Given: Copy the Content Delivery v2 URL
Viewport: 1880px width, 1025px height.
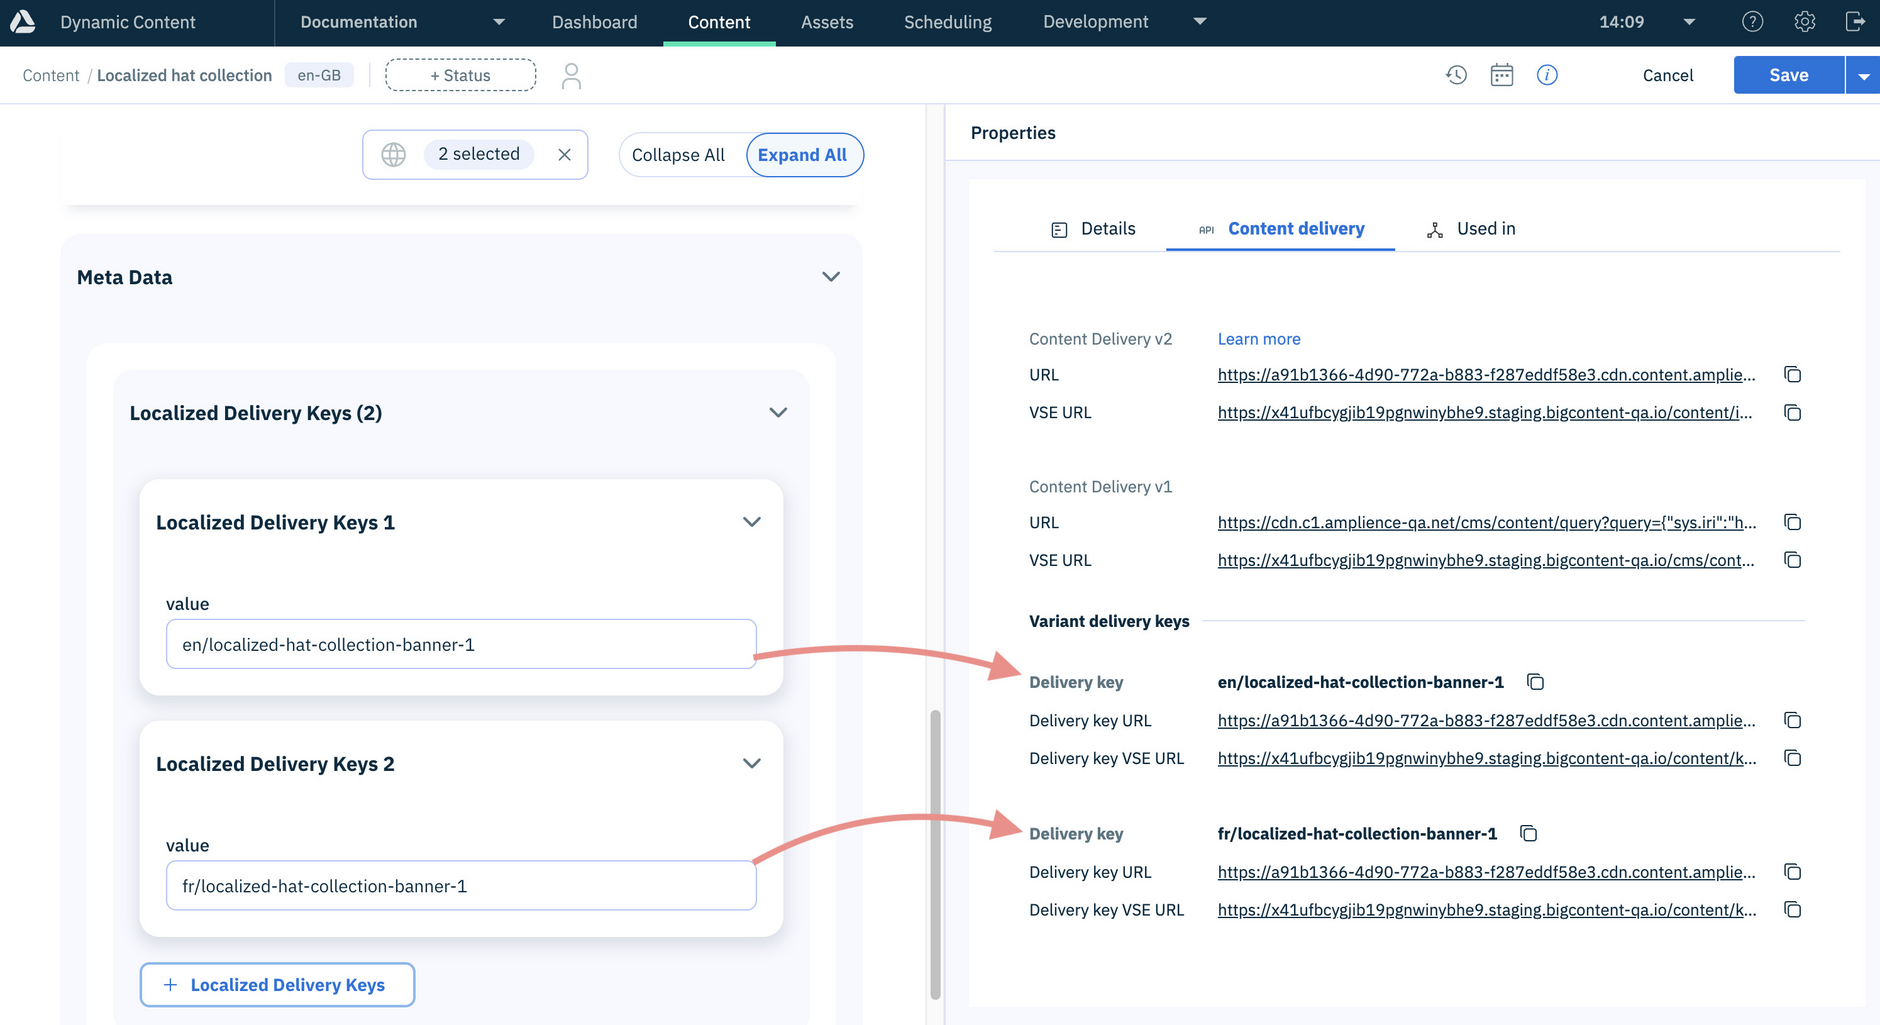Looking at the screenshot, I should tap(1792, 375).
